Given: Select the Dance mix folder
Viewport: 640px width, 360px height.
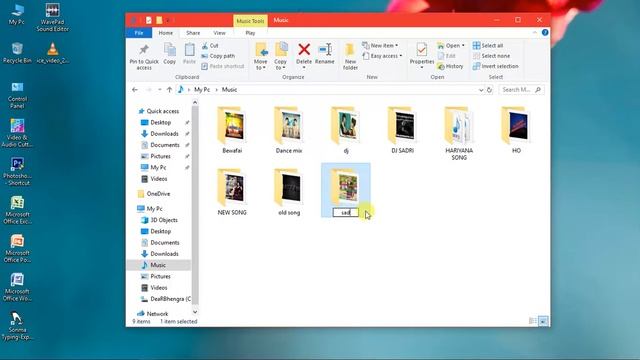Looking at the screenshot, I should tap(289, 130).
